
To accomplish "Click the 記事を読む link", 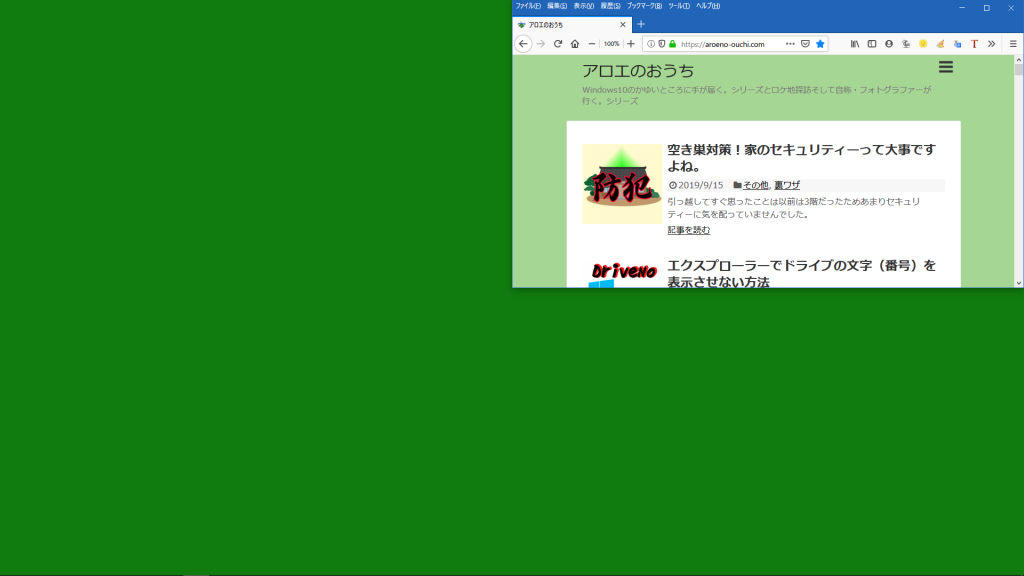I will [689, 230].
